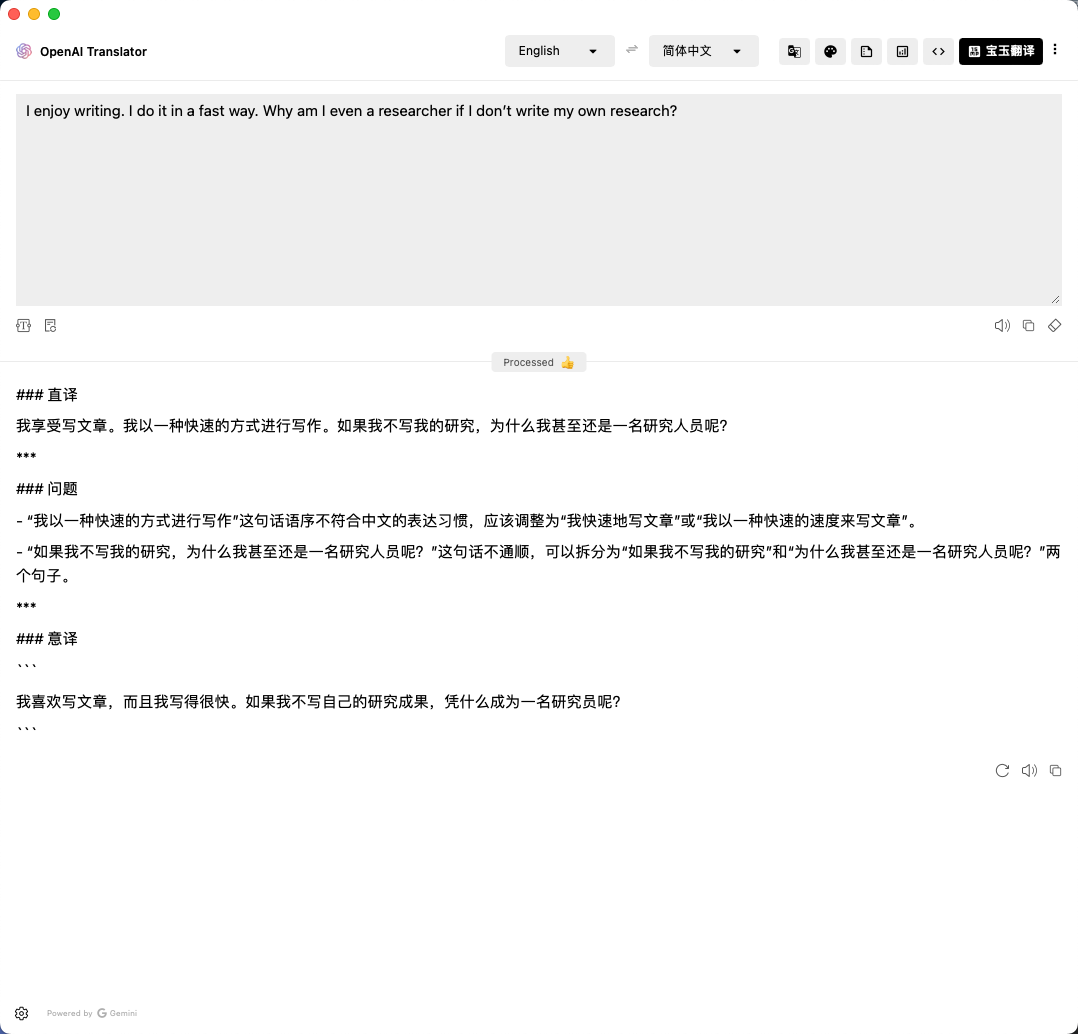Regenerate the translation result
The height and width of the screenshot is (1034, 1078).
[x=1002, y=771]
